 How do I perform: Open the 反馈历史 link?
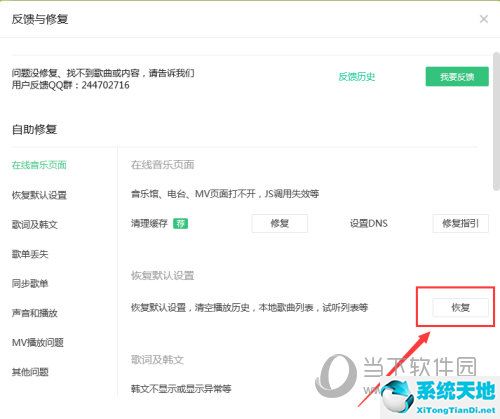[357, 77]
